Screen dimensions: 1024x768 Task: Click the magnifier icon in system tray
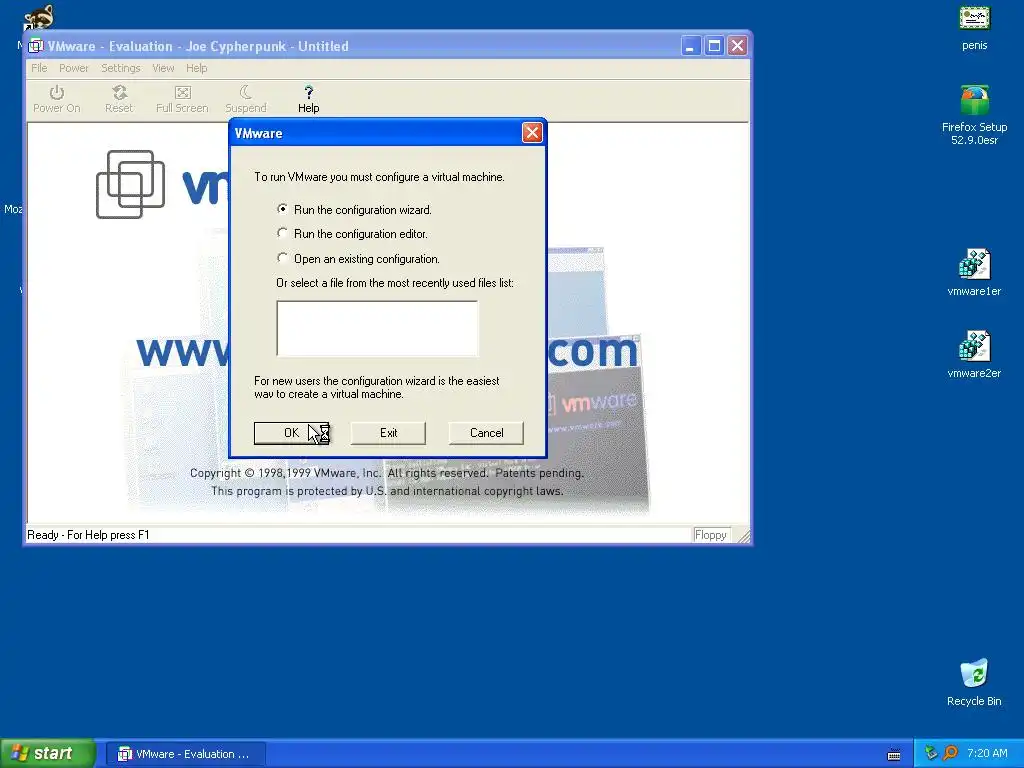[950, 753]
